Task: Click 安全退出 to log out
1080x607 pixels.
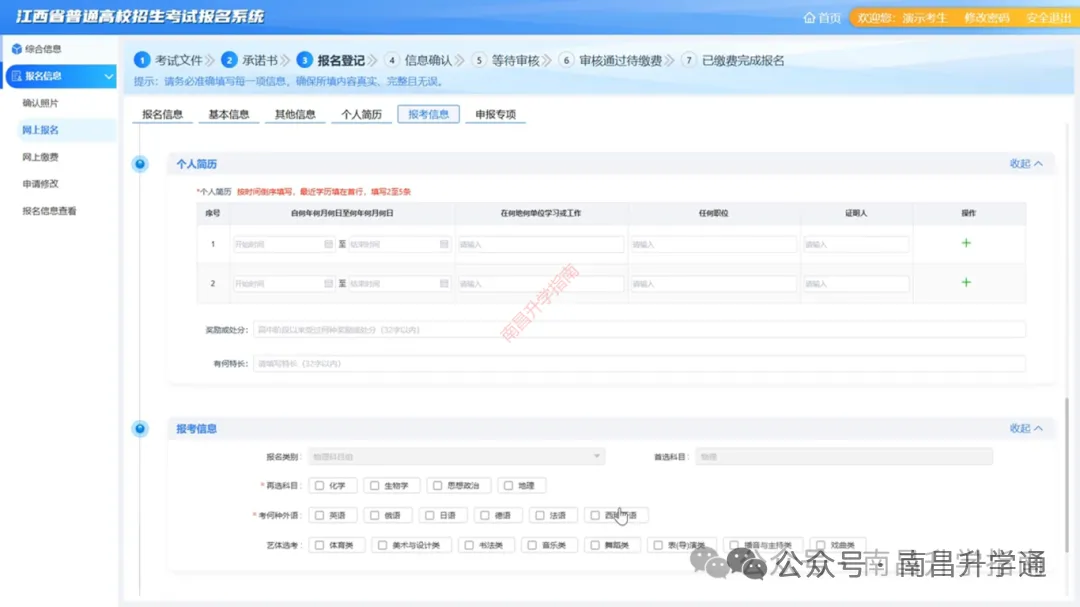Action: (x=1048, y=18)
